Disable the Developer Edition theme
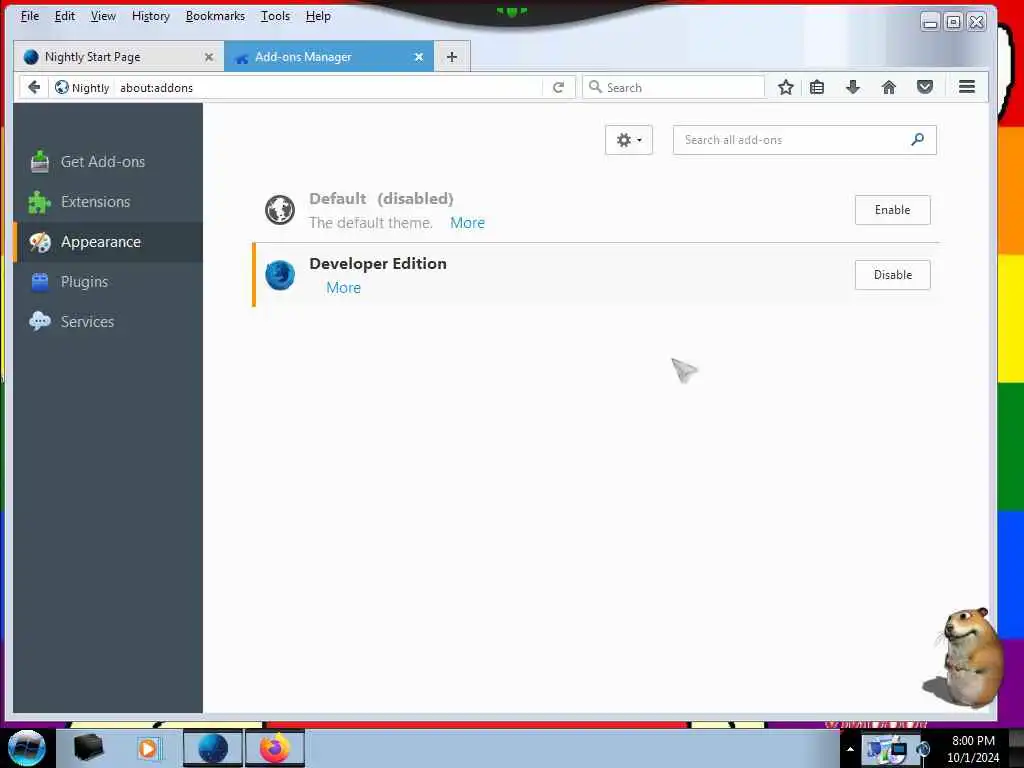 892,275
